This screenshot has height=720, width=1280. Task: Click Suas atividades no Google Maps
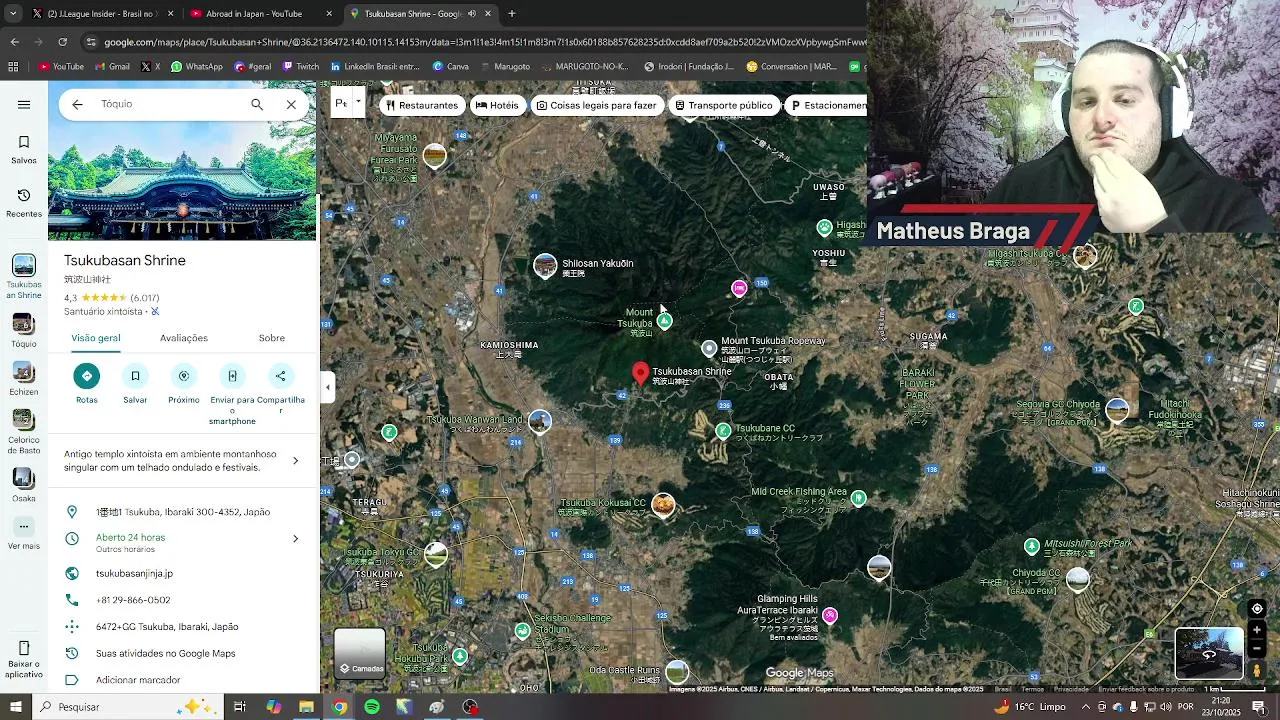[x=166, y=653]
